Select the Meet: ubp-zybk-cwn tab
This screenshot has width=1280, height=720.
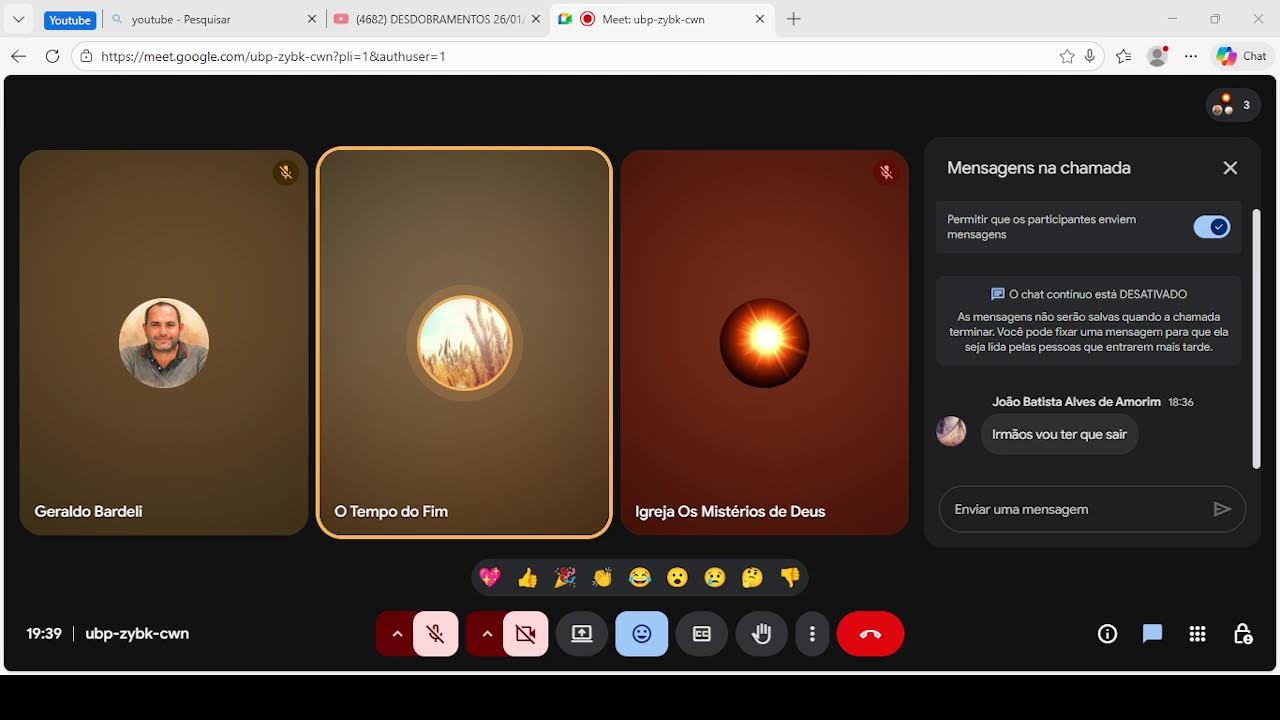[661, 19]
